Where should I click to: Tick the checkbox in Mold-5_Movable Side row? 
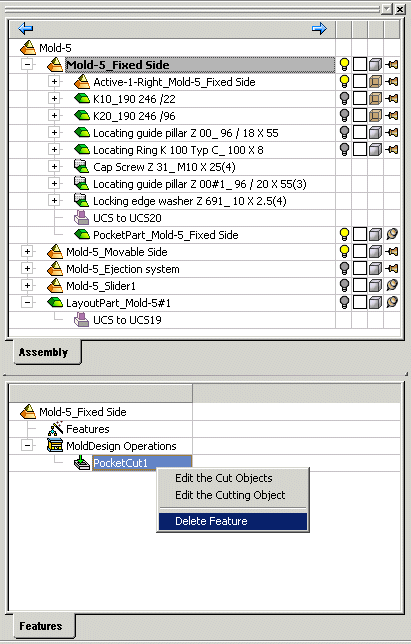coord(360,251)
